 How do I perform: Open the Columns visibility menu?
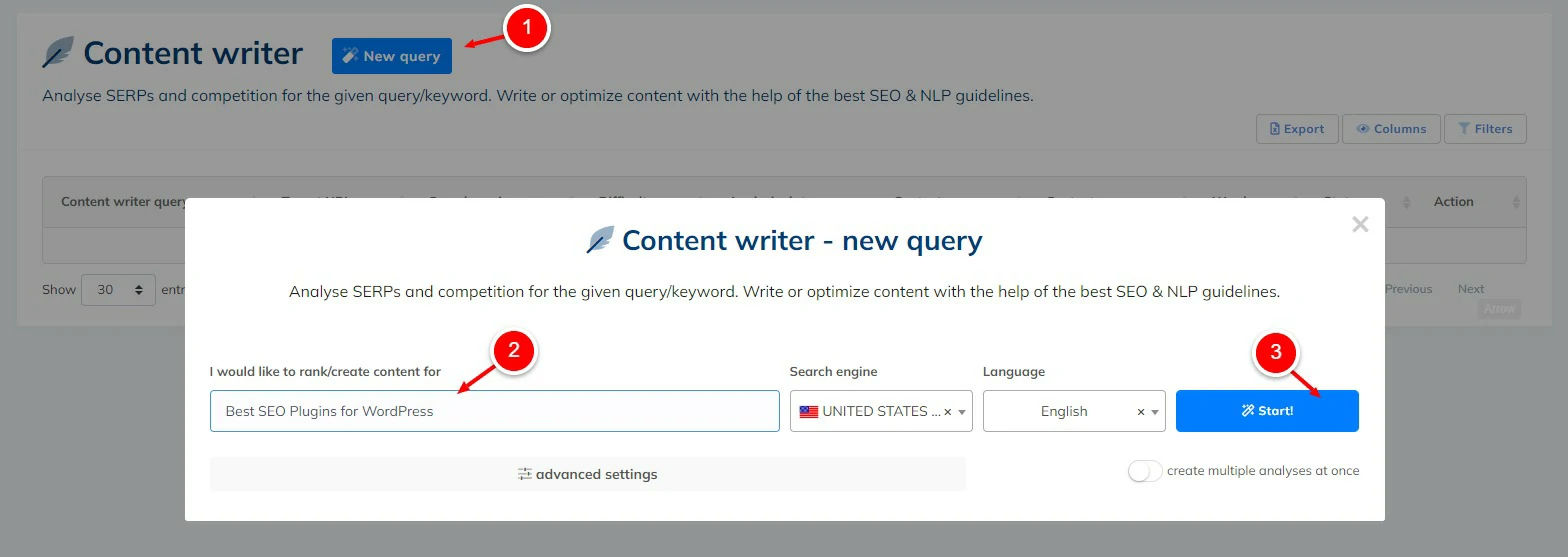click(x=1391, y=129)
